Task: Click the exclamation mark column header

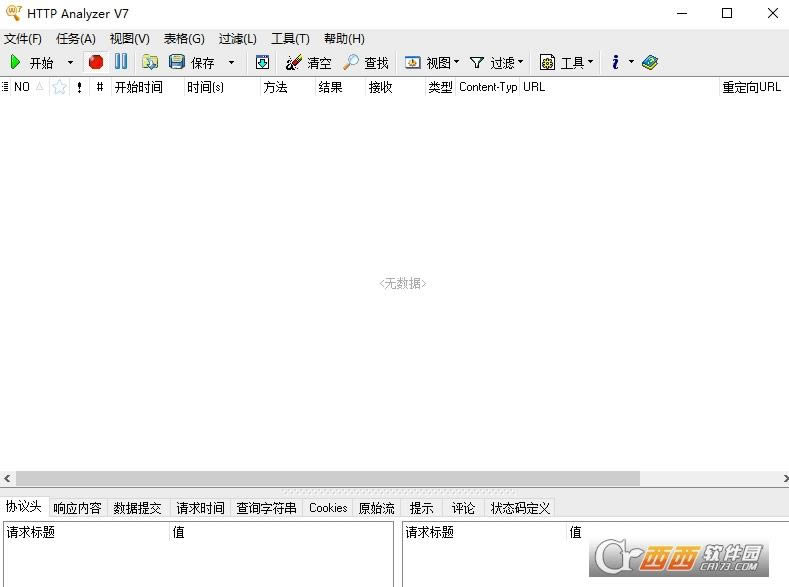Action: click(x=79, y=87)
